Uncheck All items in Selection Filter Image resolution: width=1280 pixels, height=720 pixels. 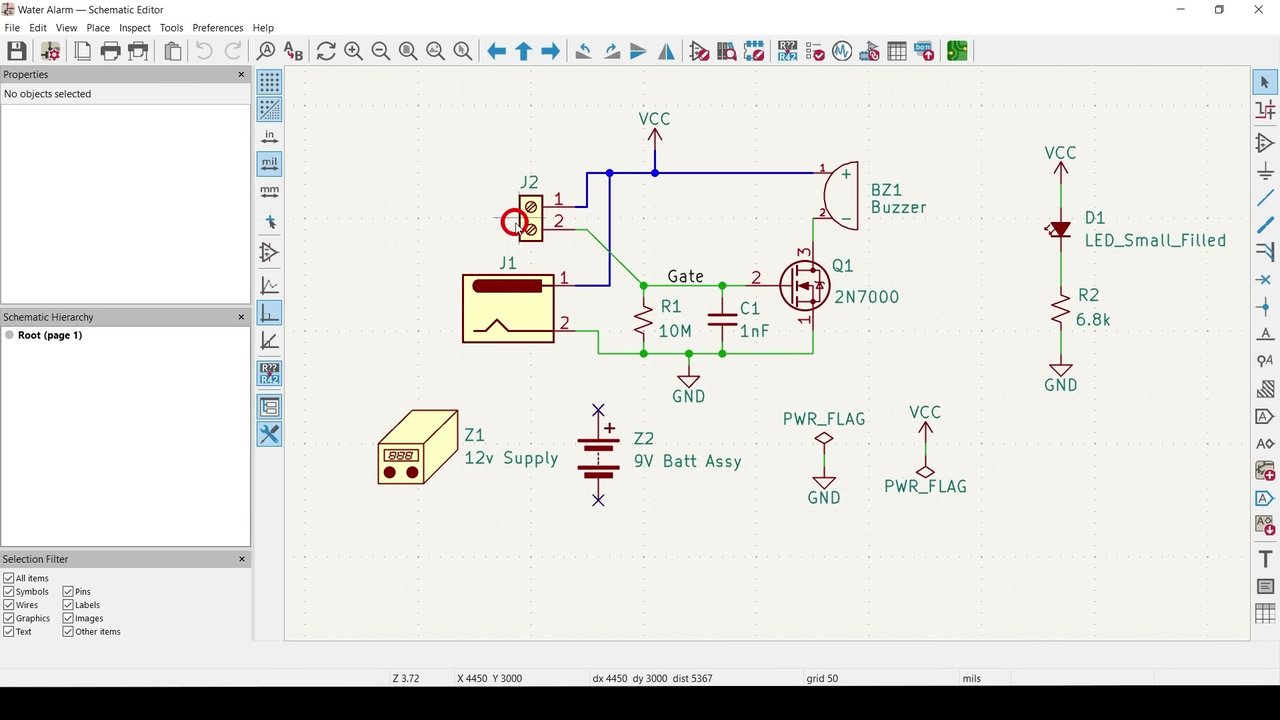tap(9, 578)
